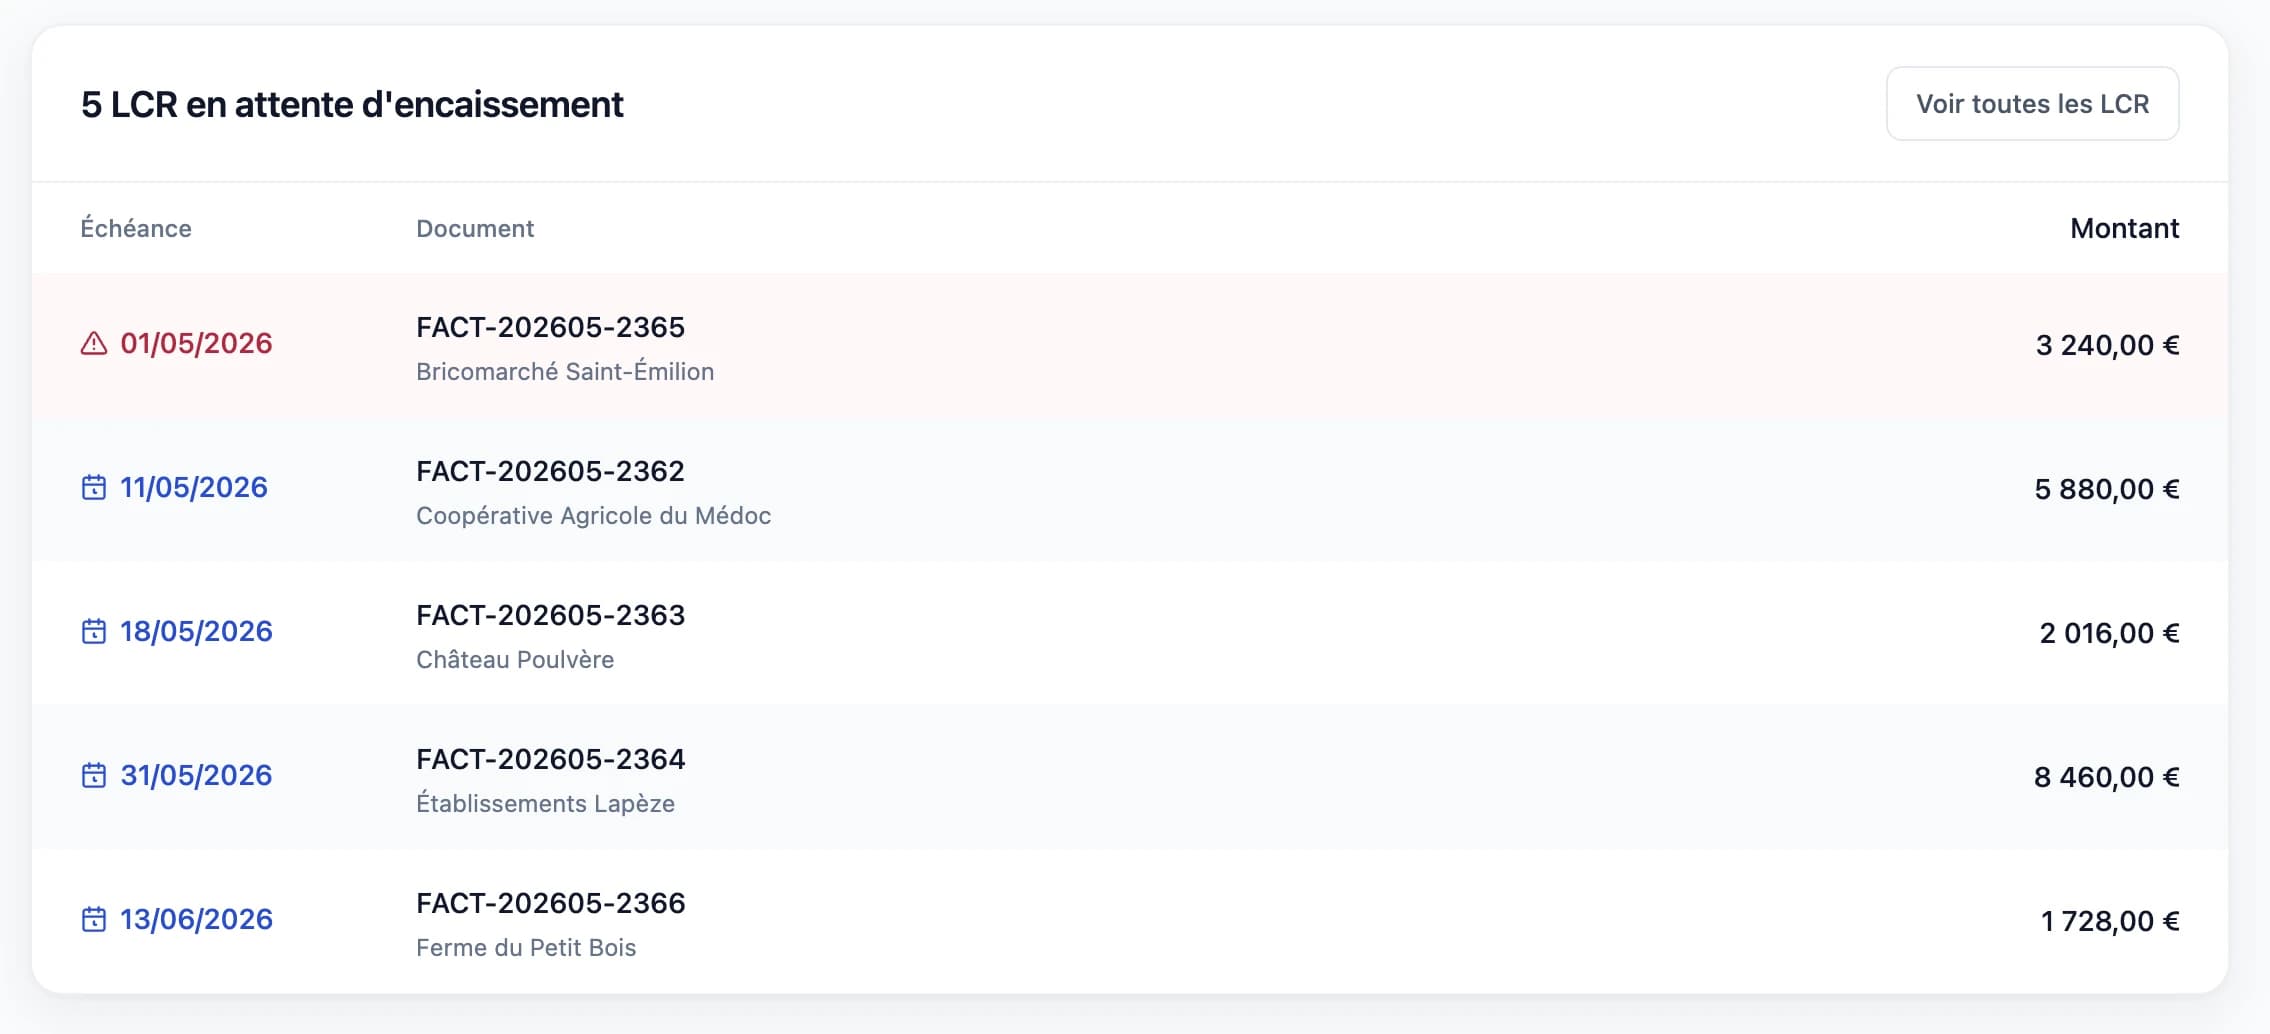Image resolution: width=2270 pixels, height=1034 pixels.
Task: Click due date 13/06/2026
Action: 196,920
